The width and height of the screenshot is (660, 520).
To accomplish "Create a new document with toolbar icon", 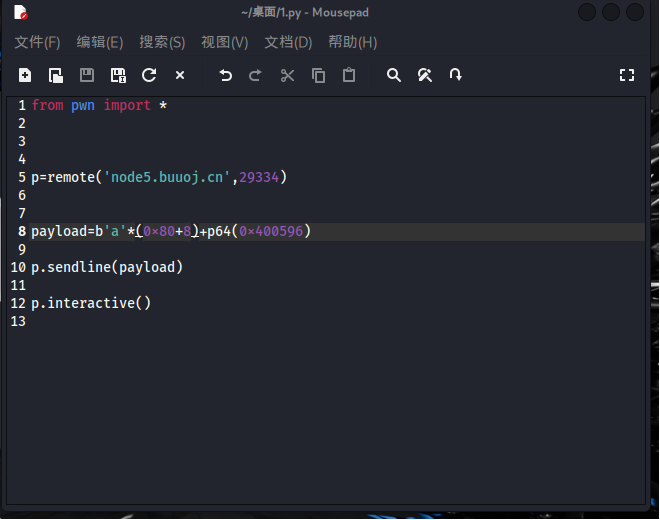I will click(25, 75).
